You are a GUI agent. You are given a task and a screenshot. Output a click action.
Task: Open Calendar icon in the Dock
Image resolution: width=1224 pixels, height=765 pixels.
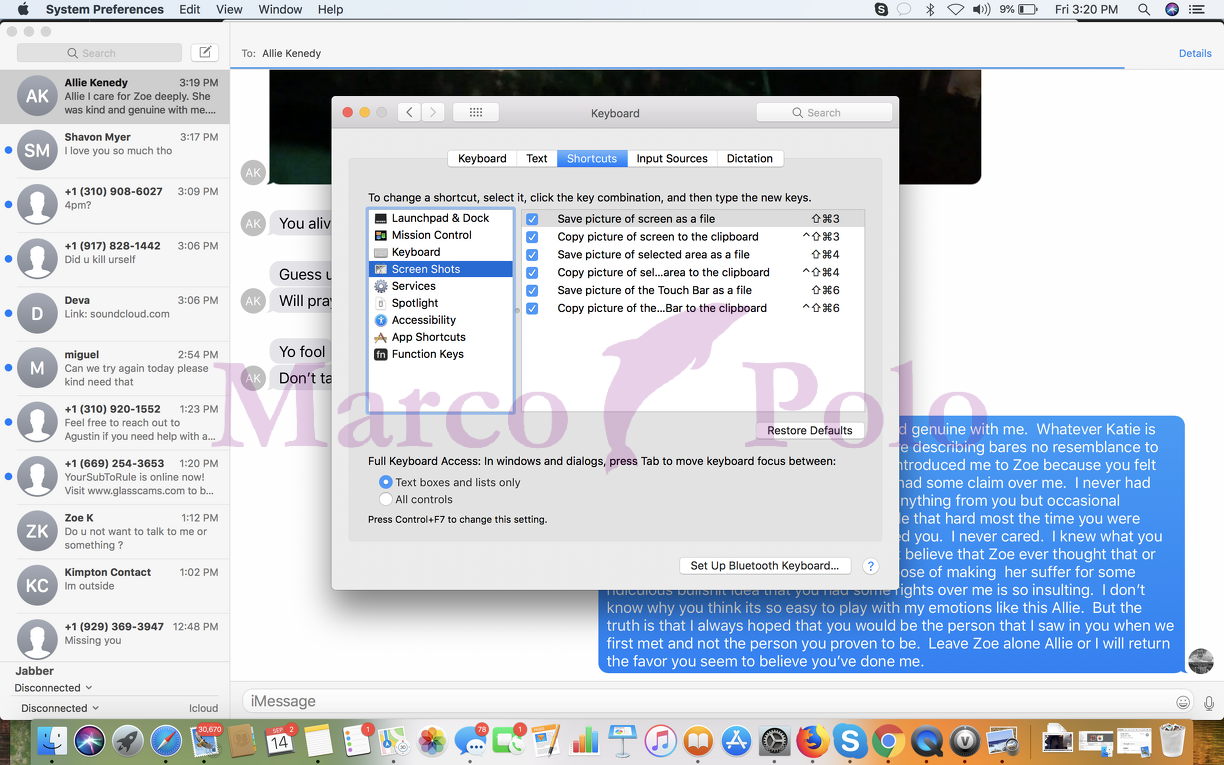(280, 741)
